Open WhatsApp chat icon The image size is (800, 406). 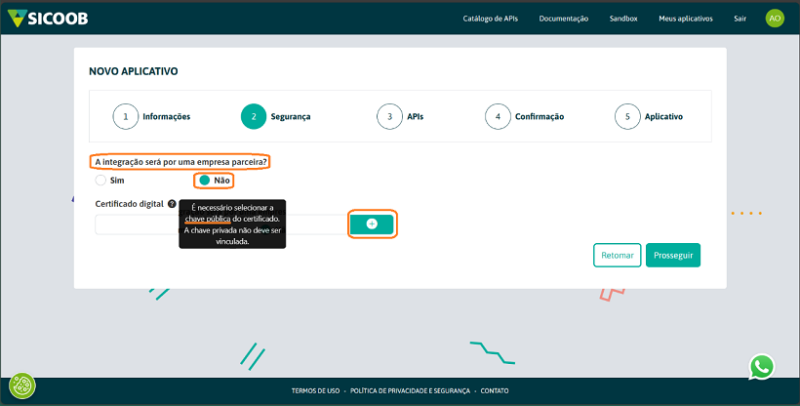point(762,367)
